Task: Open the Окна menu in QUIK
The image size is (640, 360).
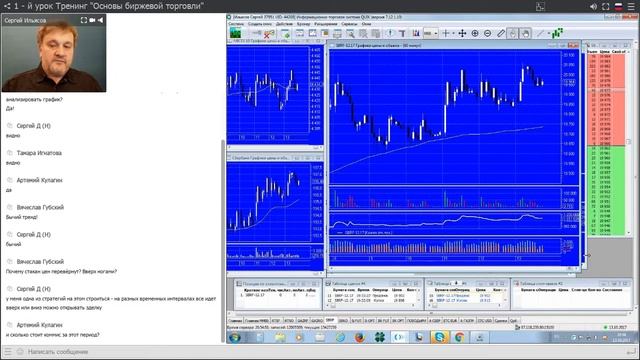Action: [x=366, y=24]
